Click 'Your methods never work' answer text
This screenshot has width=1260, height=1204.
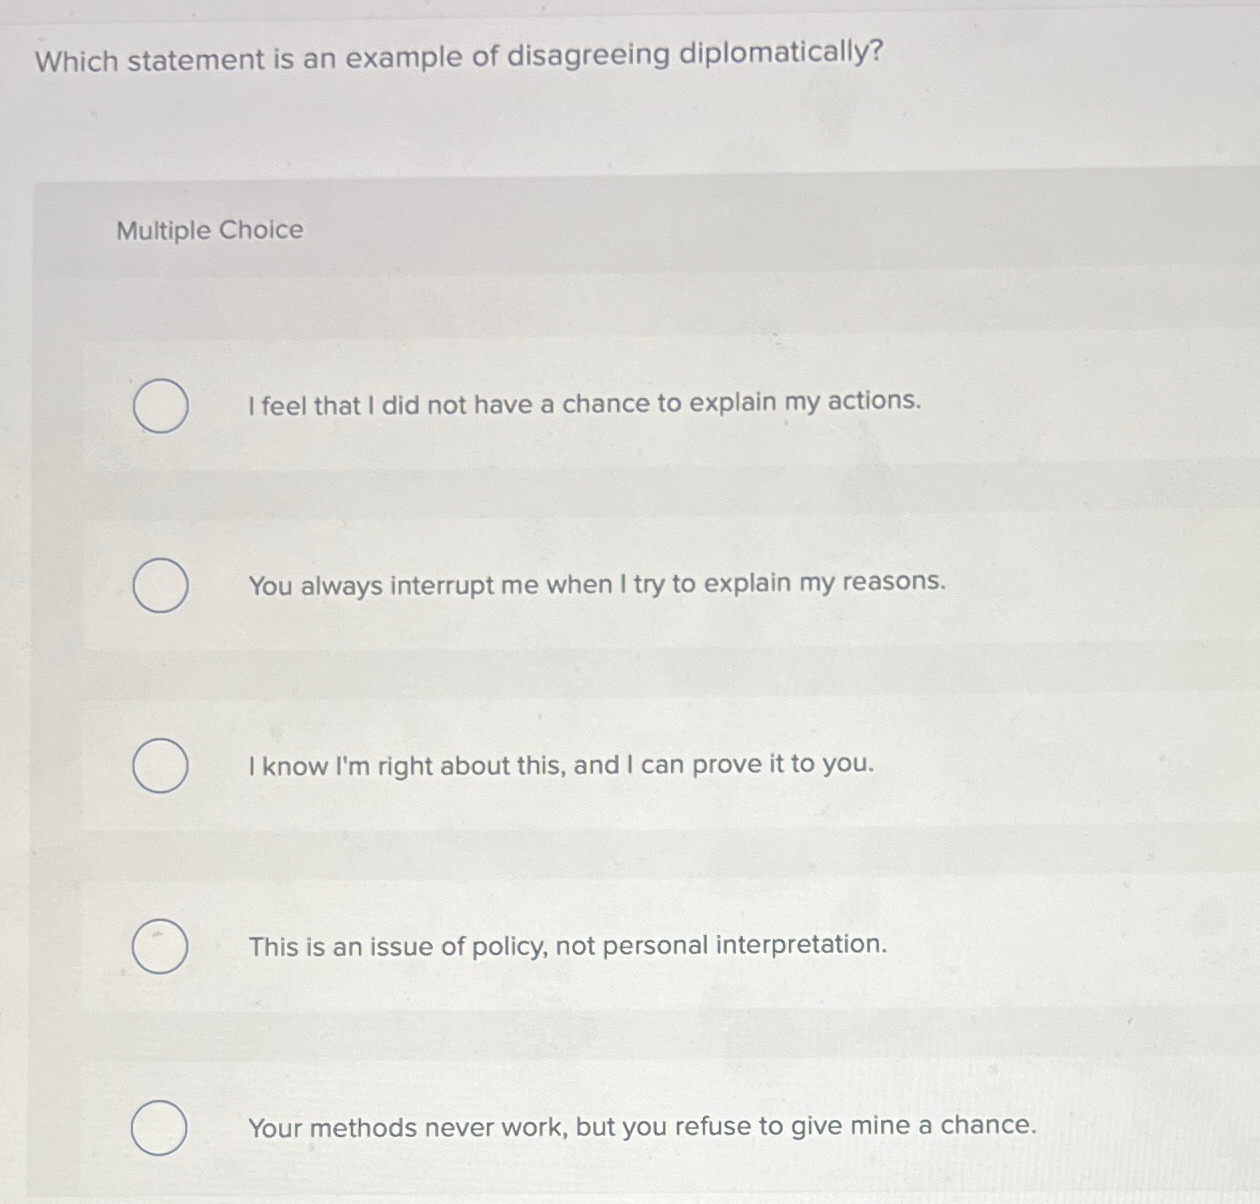point(642,1127)
